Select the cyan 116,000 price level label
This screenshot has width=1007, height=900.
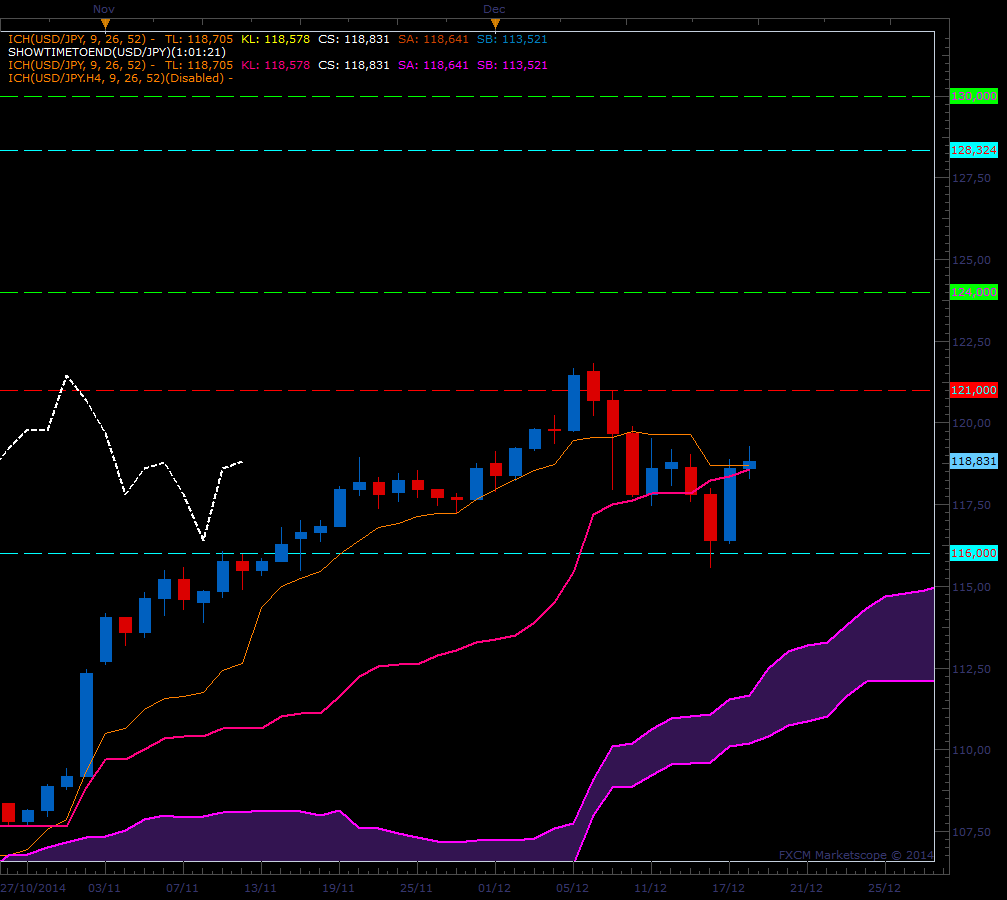coord(973,552)
